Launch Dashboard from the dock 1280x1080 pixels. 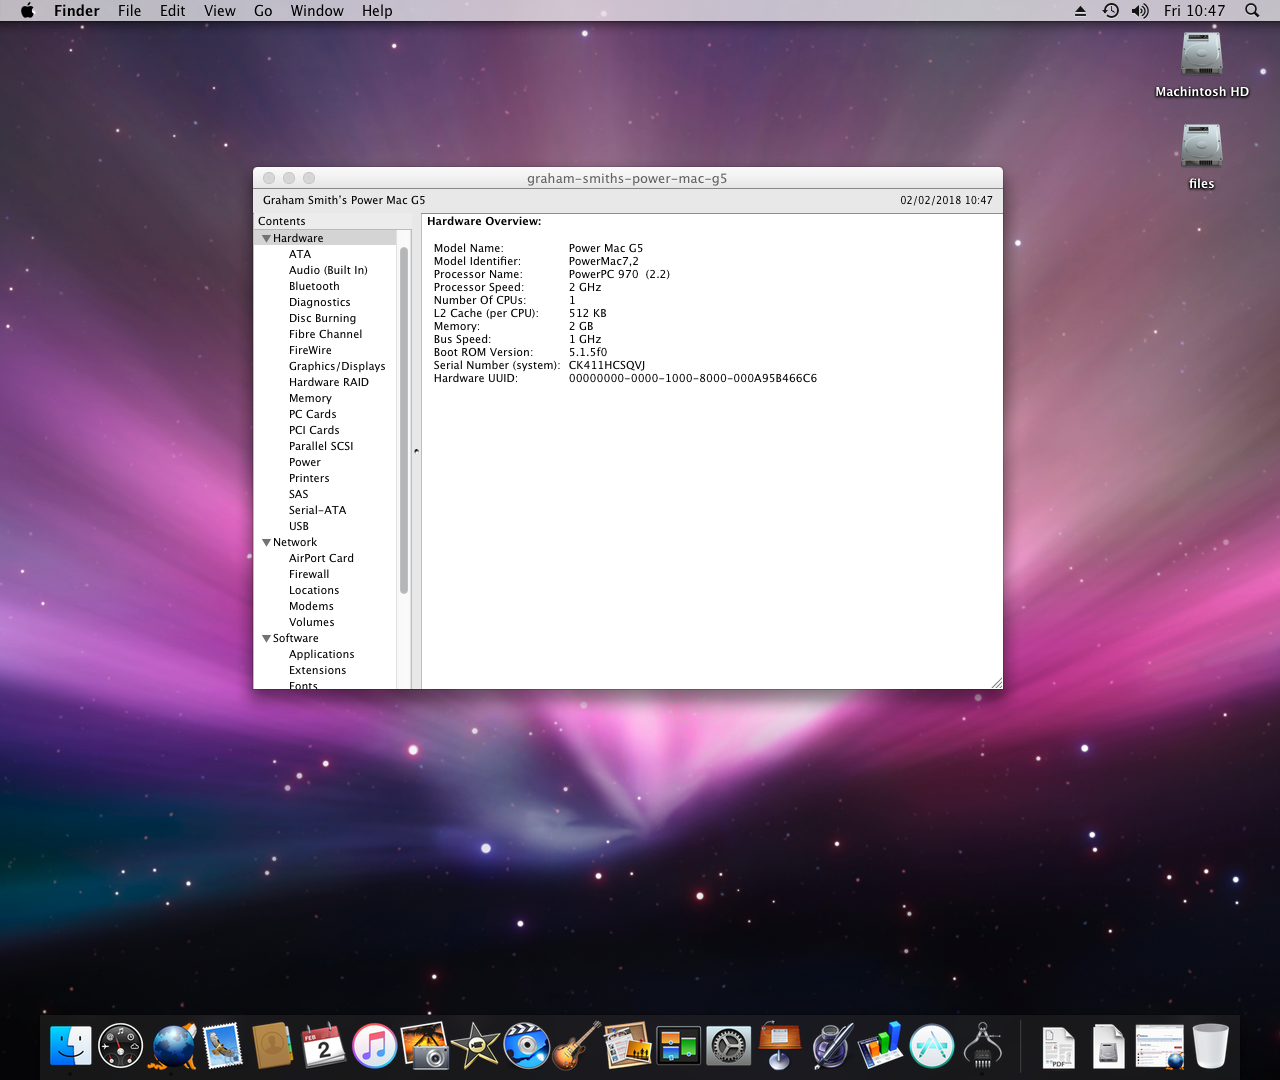coord(121,1046)
